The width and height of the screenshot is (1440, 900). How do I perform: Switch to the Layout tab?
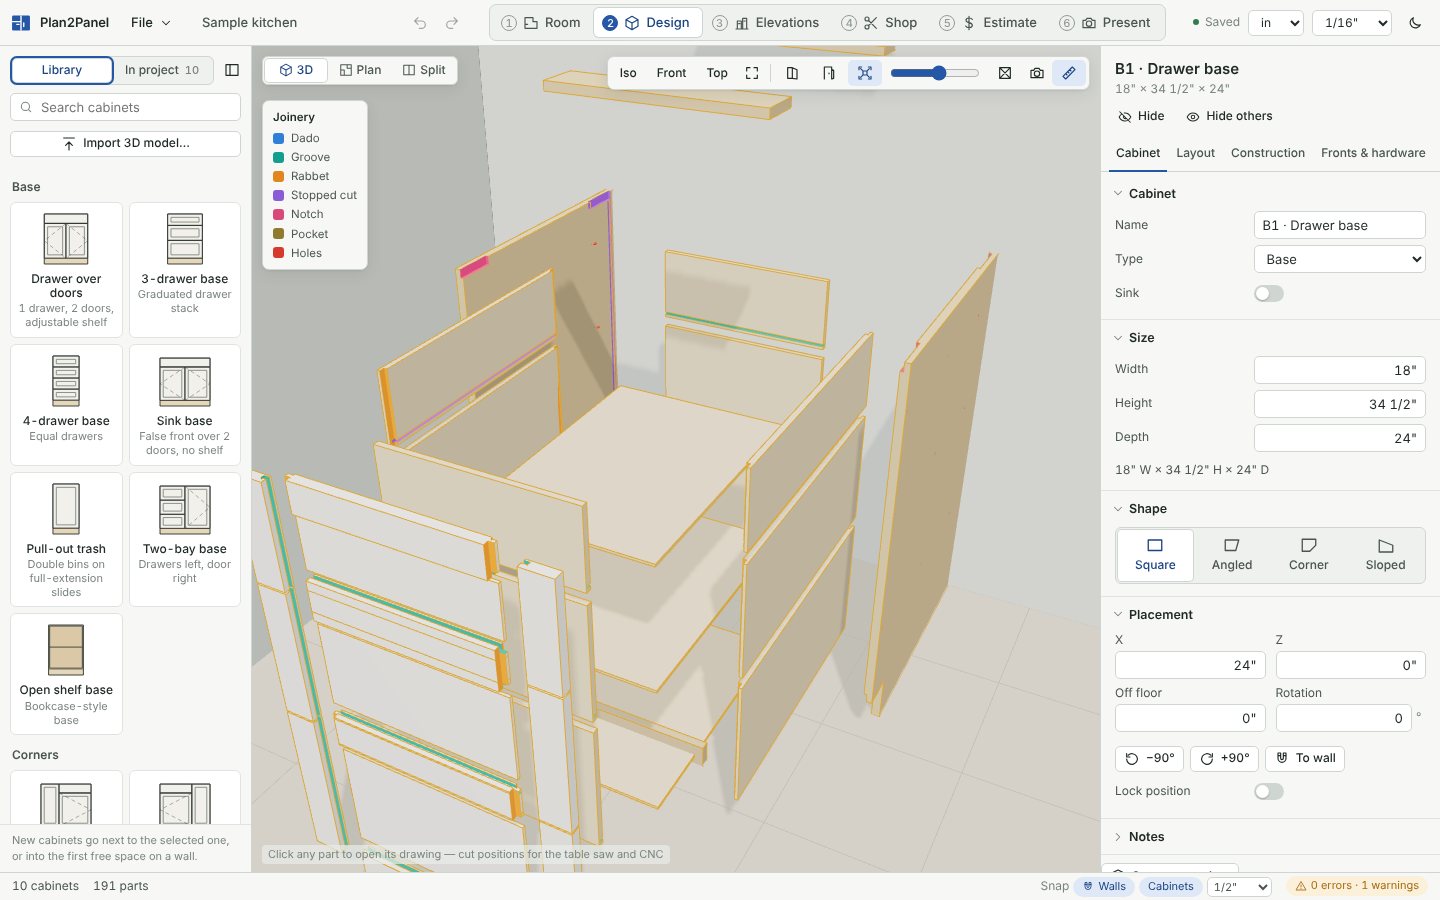pyautogui.click(x=1195, y=153)
